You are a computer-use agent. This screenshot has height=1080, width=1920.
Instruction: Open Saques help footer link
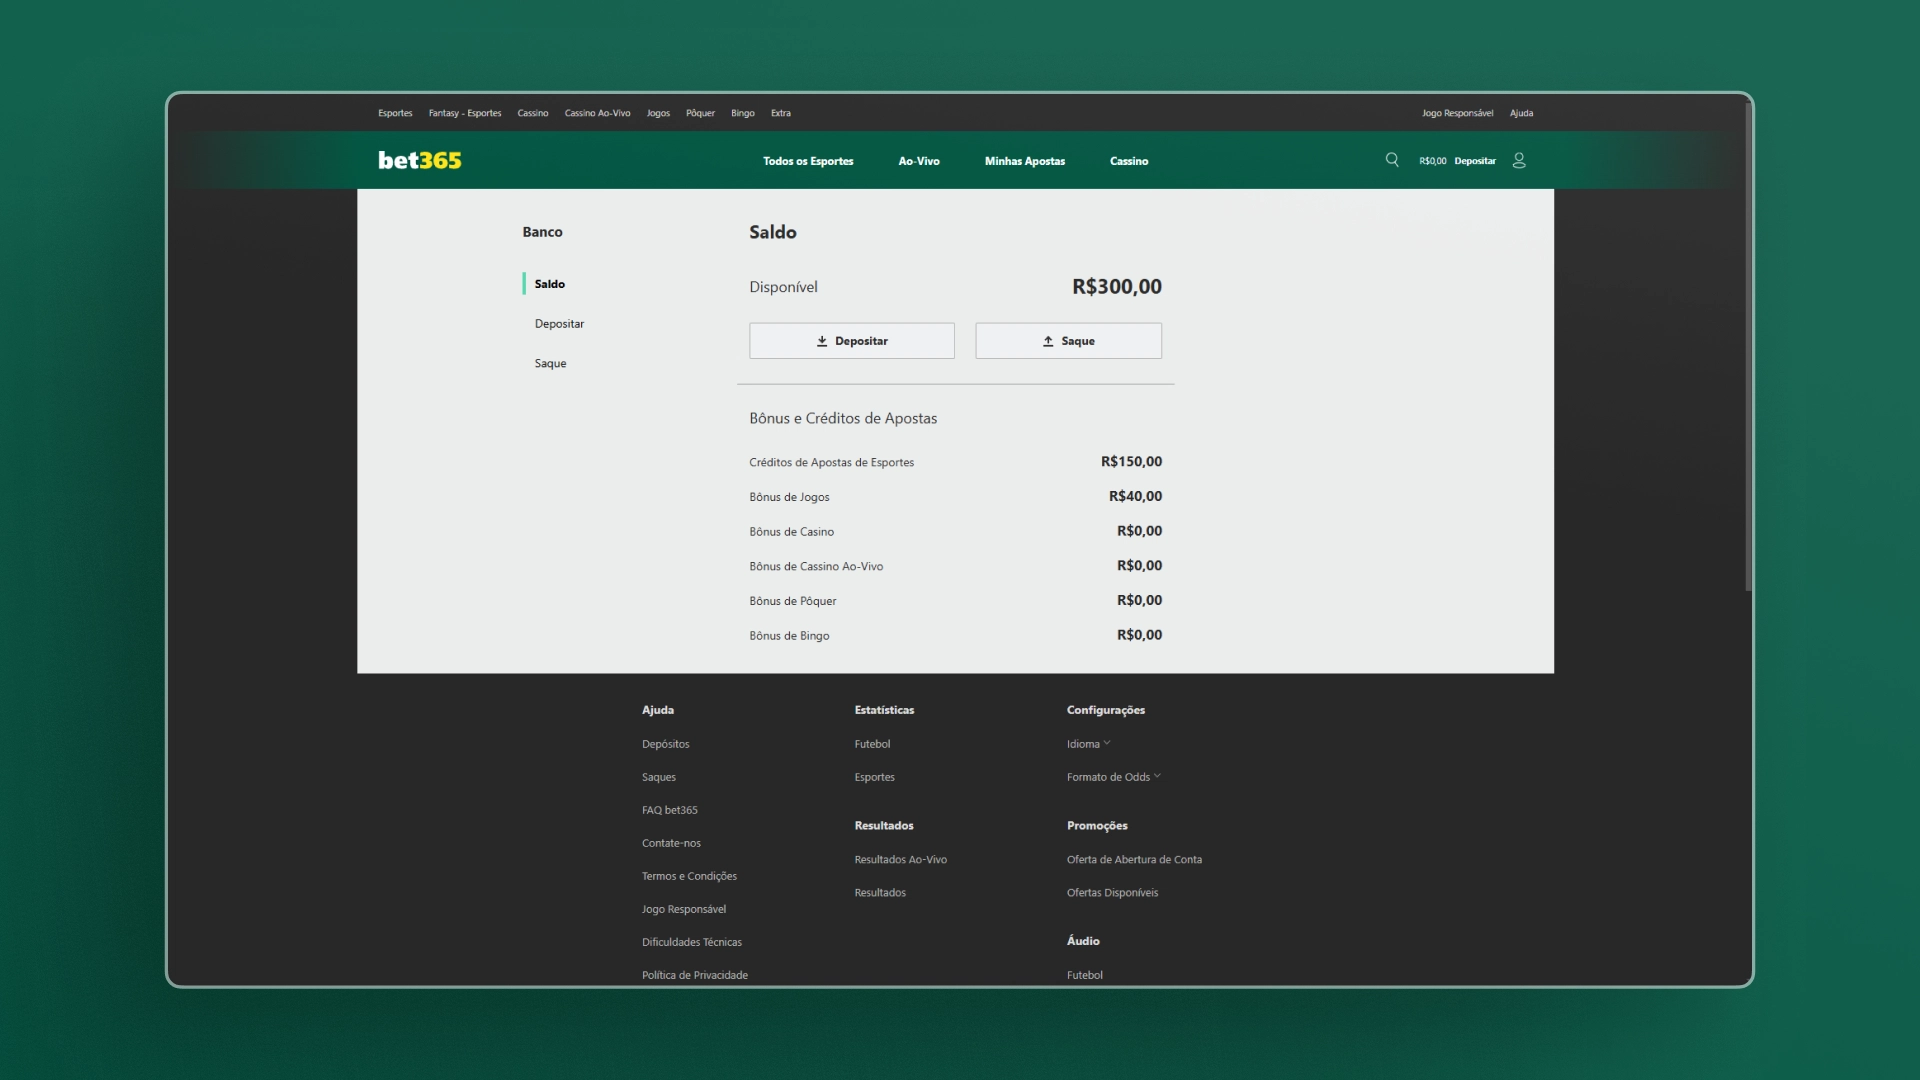(x=659, y=777)
